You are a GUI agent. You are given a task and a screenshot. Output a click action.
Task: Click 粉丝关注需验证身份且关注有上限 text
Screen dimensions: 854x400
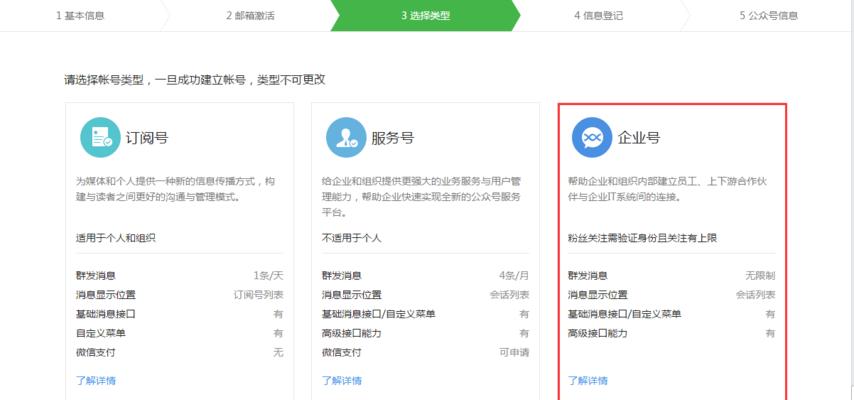pyautogui.click(x=642, y=238)
